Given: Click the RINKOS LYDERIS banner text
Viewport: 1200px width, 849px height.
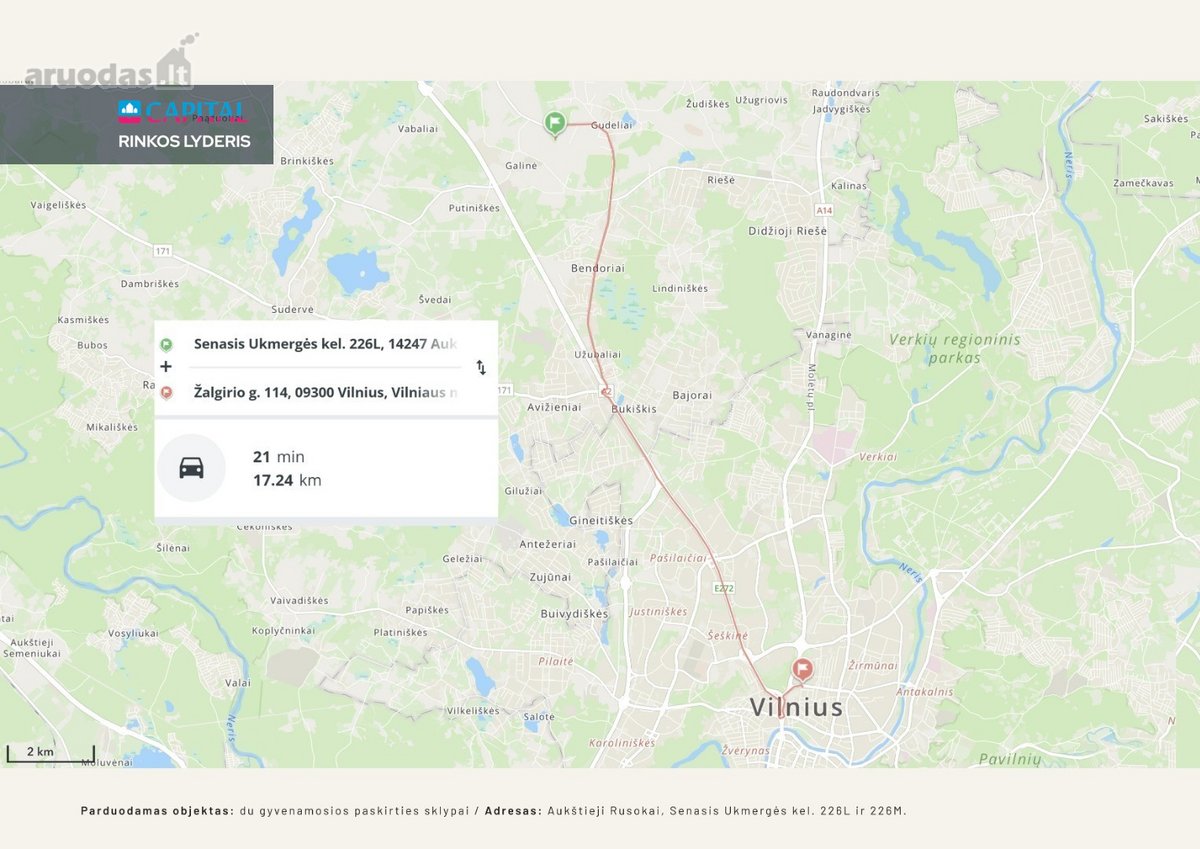Looking at the screenshot, I should coord(184,141).
